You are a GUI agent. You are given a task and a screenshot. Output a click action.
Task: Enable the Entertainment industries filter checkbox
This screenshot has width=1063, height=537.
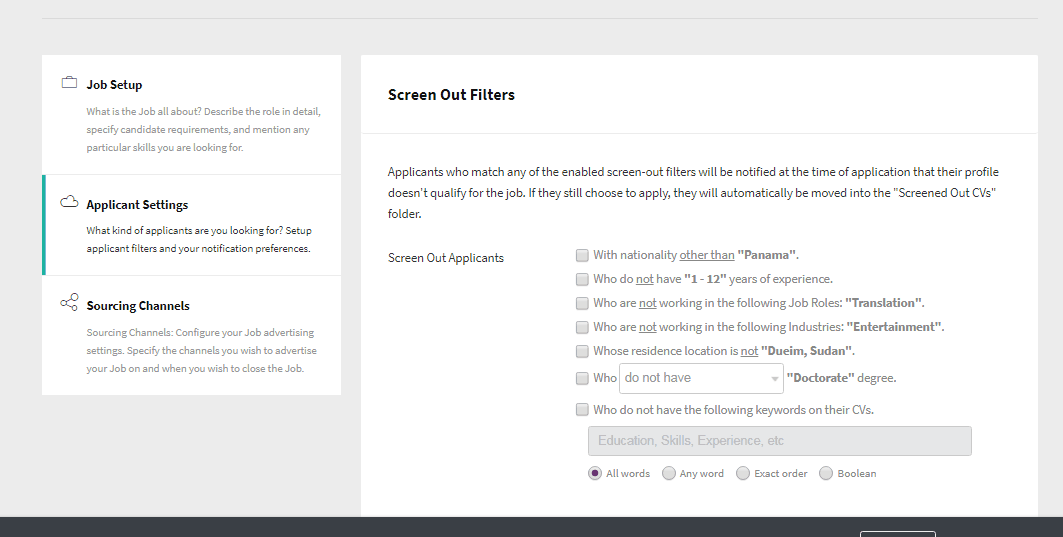[x=582, y=327]
